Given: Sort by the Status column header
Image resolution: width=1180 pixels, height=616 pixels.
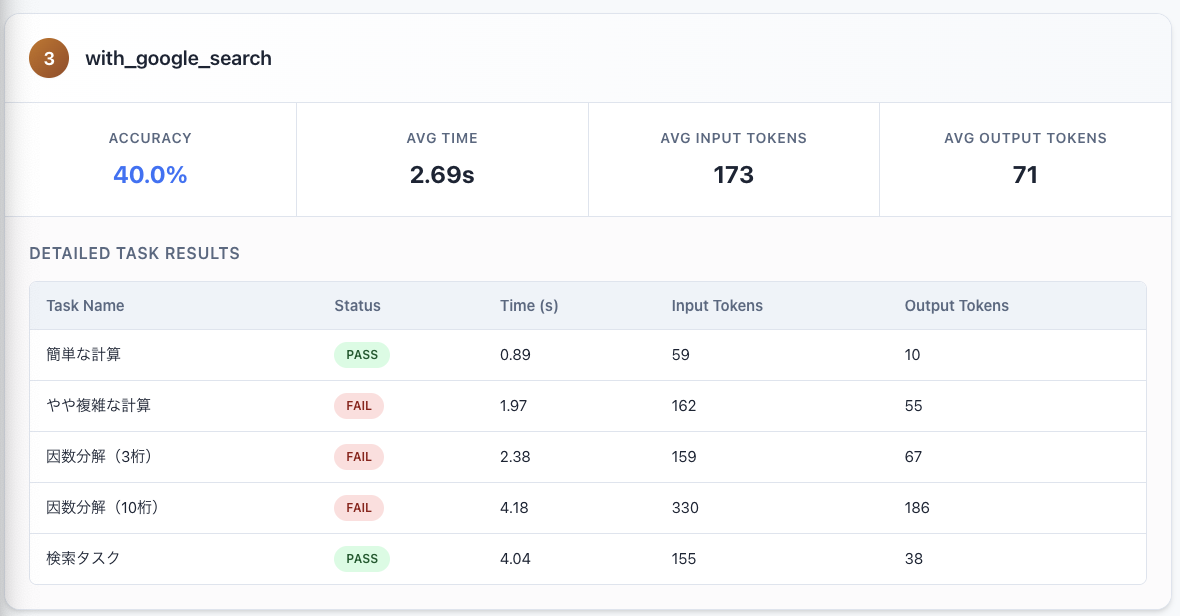Looking at the screenshot, I should pos(357,306).
